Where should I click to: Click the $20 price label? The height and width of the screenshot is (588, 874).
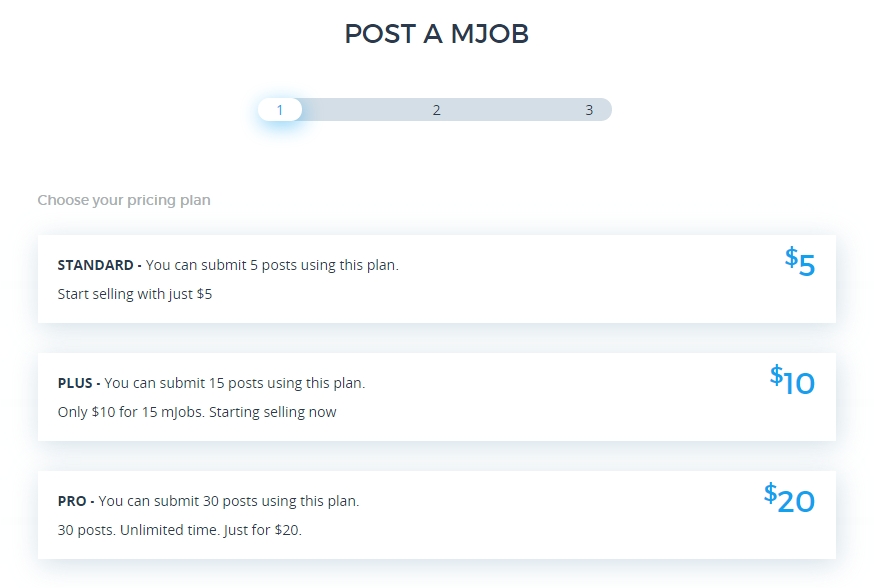click(x=790, y=499)
